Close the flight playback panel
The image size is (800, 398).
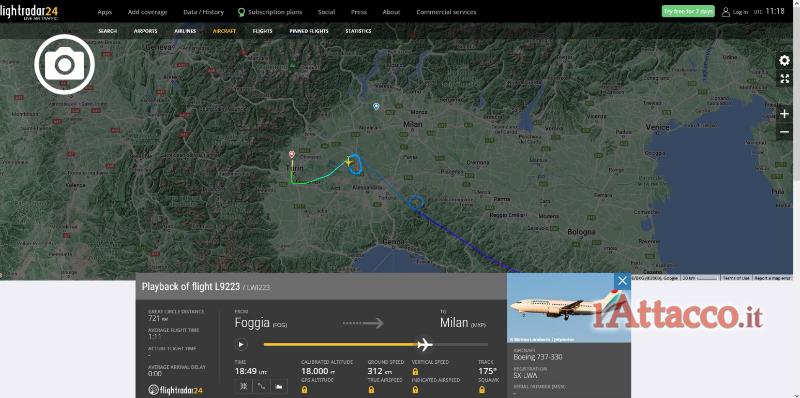click(x=622, y=281)
